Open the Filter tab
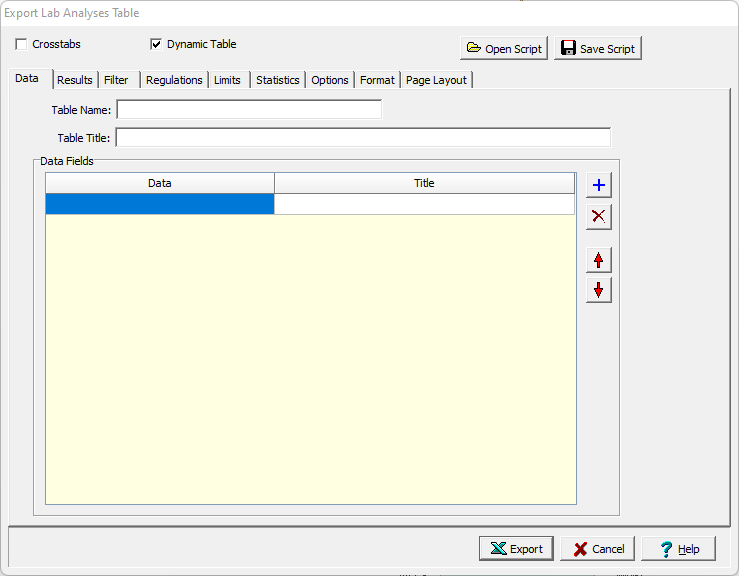The width and height of the screenshot is (739, 576). tap(116, 80)
